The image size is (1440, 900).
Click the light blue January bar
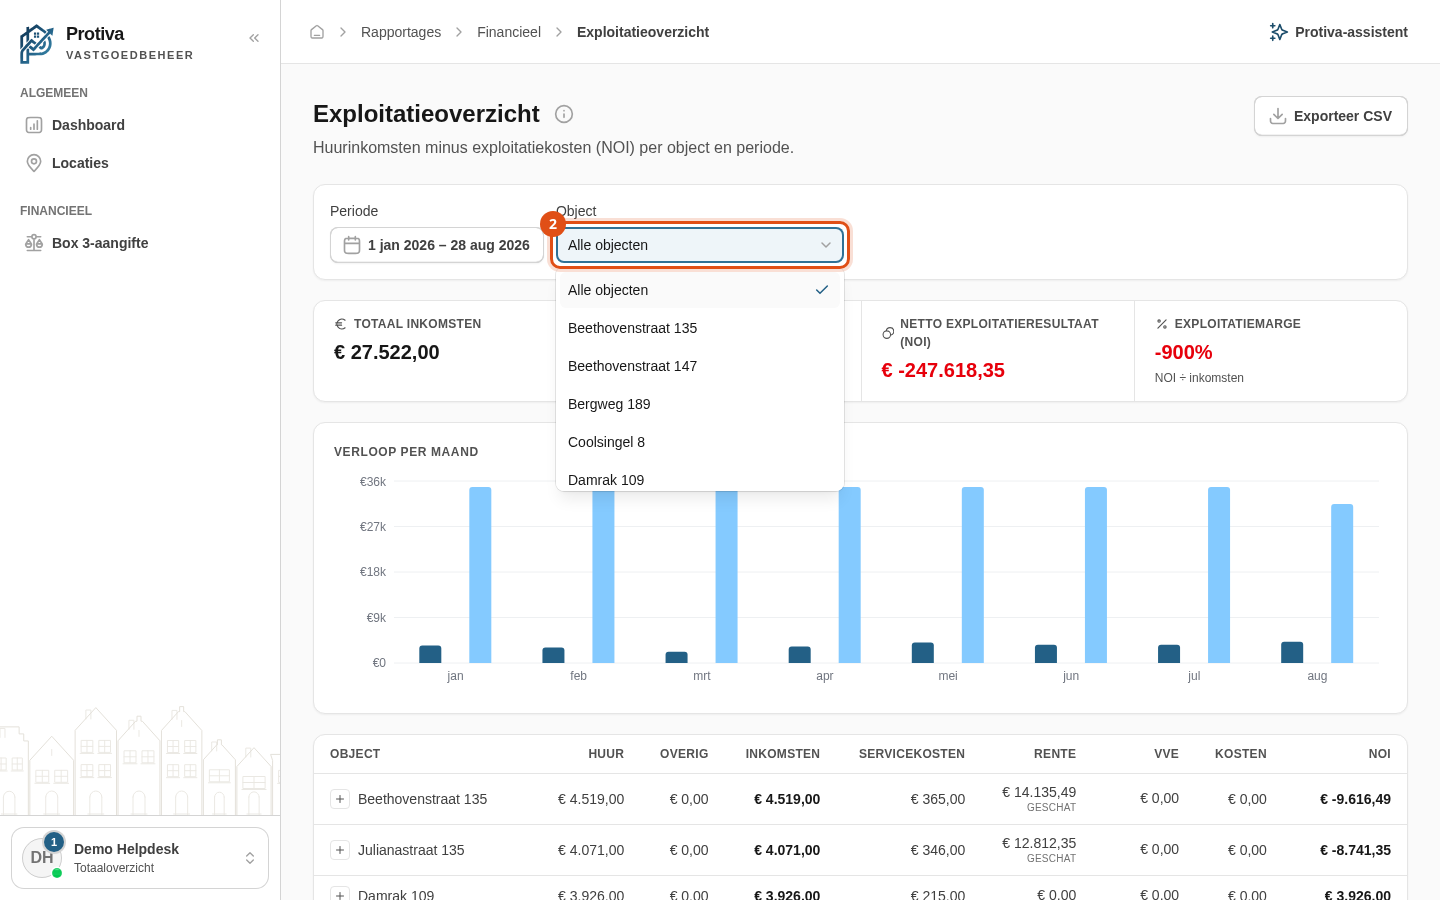tap(480, 575)
